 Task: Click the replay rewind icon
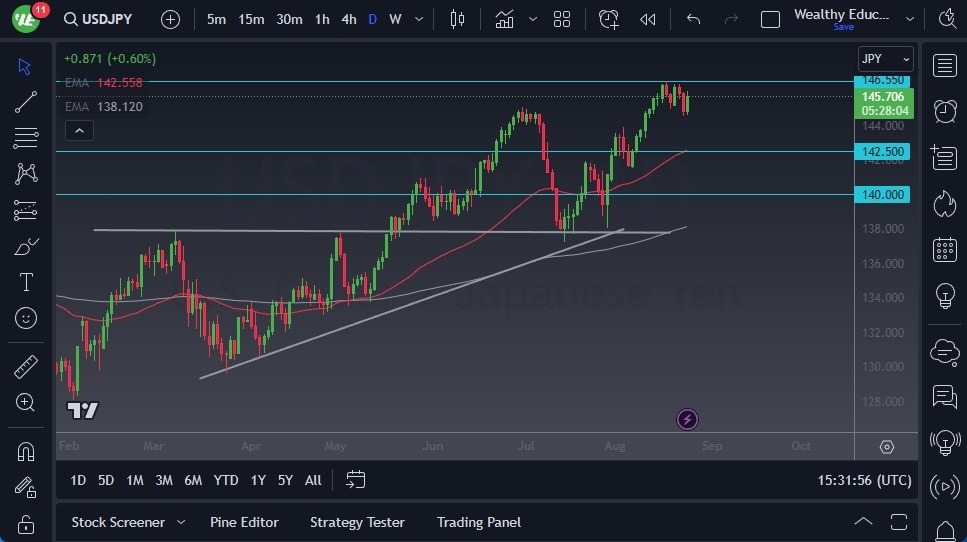pyautogui.click(x=648, y=19)
